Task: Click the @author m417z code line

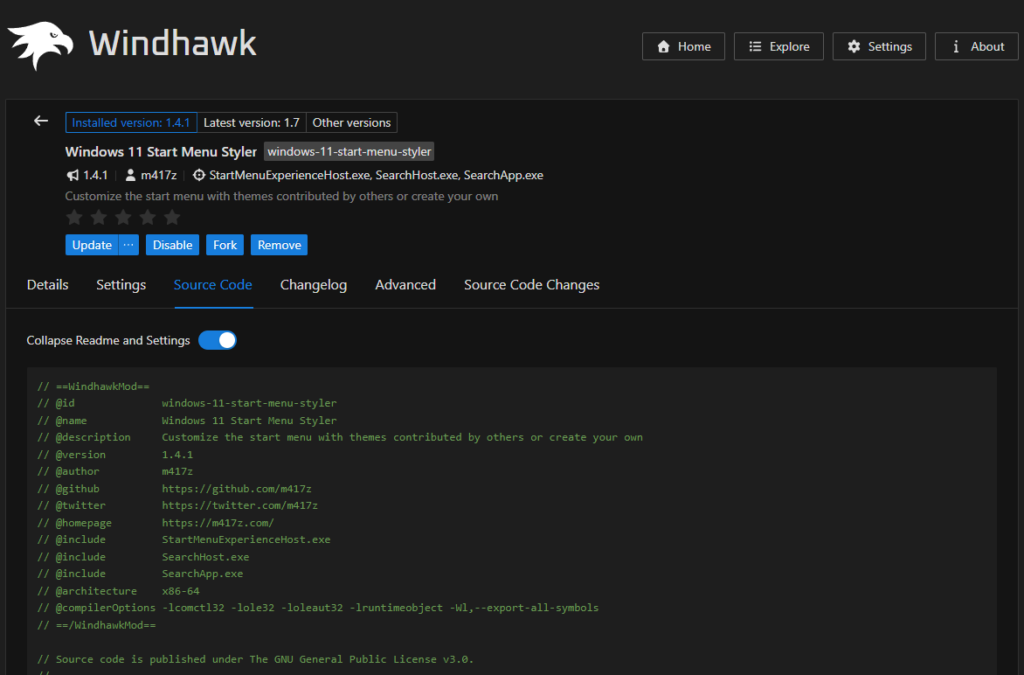Action: click(115, 471)
